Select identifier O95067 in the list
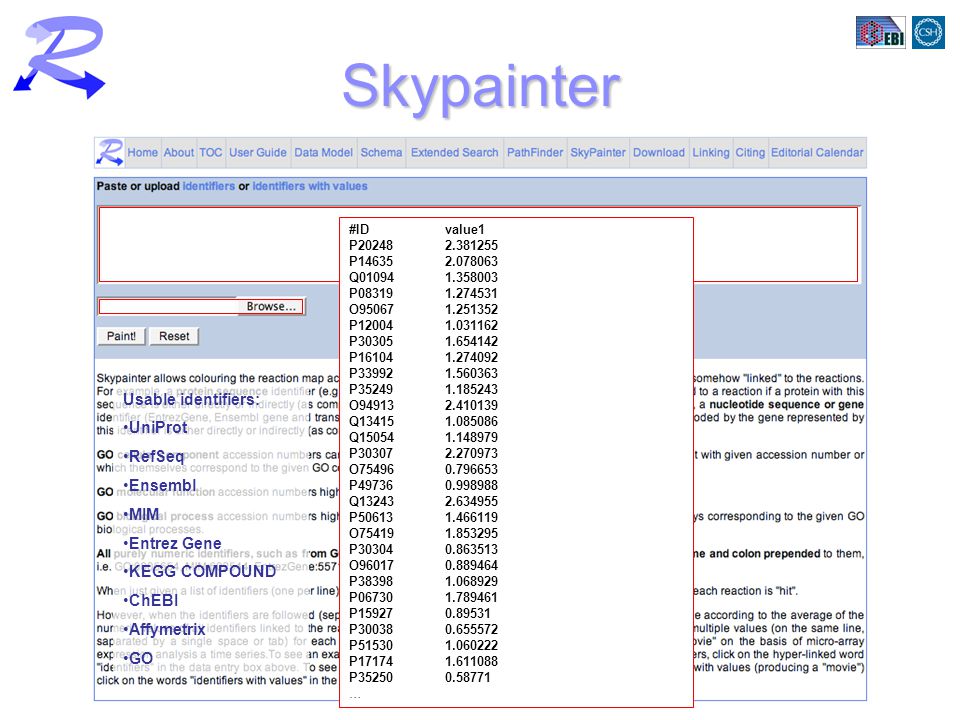The height and width of the screenshot is (720, 960). (x=371, y=309)
